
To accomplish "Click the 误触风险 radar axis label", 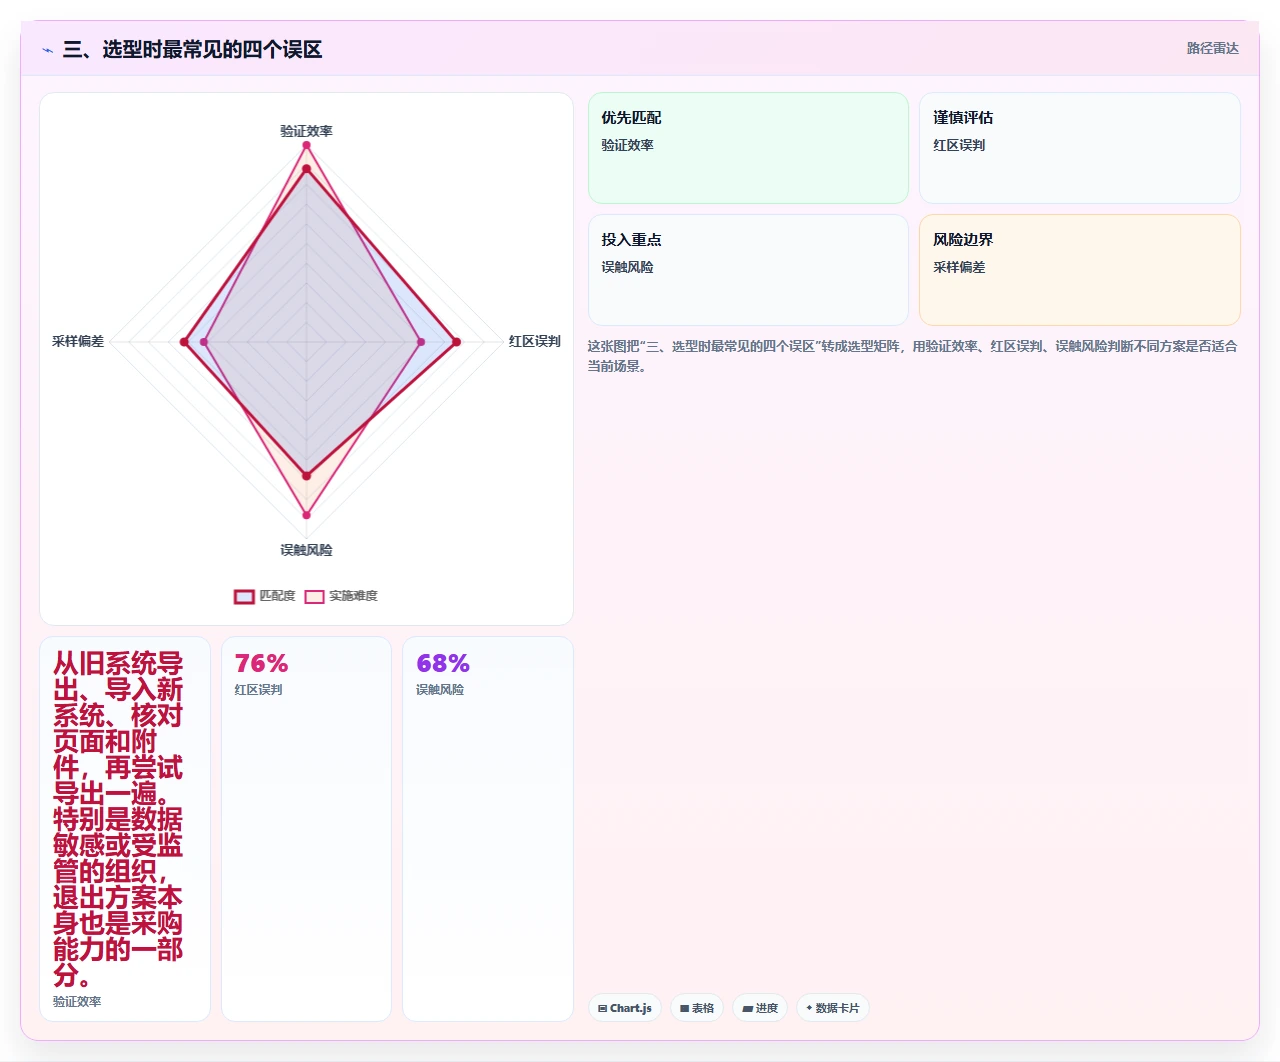I will pos(306,550).
